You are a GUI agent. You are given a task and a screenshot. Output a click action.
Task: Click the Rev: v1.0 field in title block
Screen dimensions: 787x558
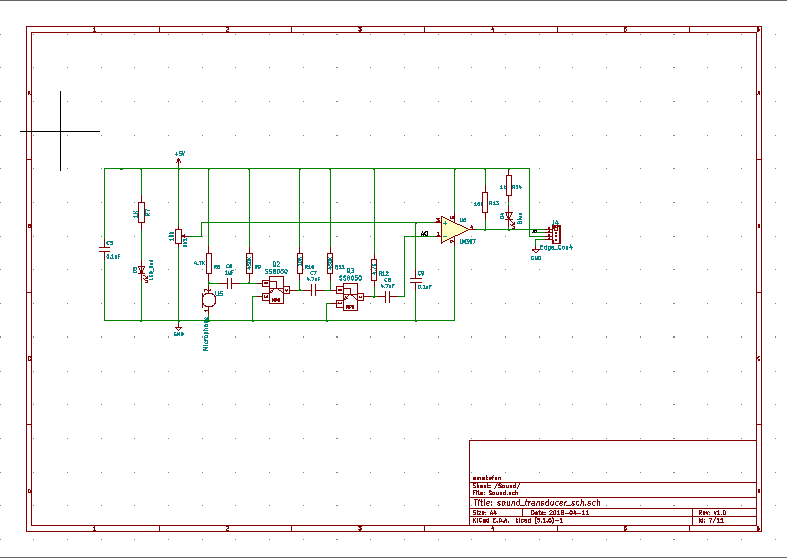pyautogui.click(x=712, y=512)
